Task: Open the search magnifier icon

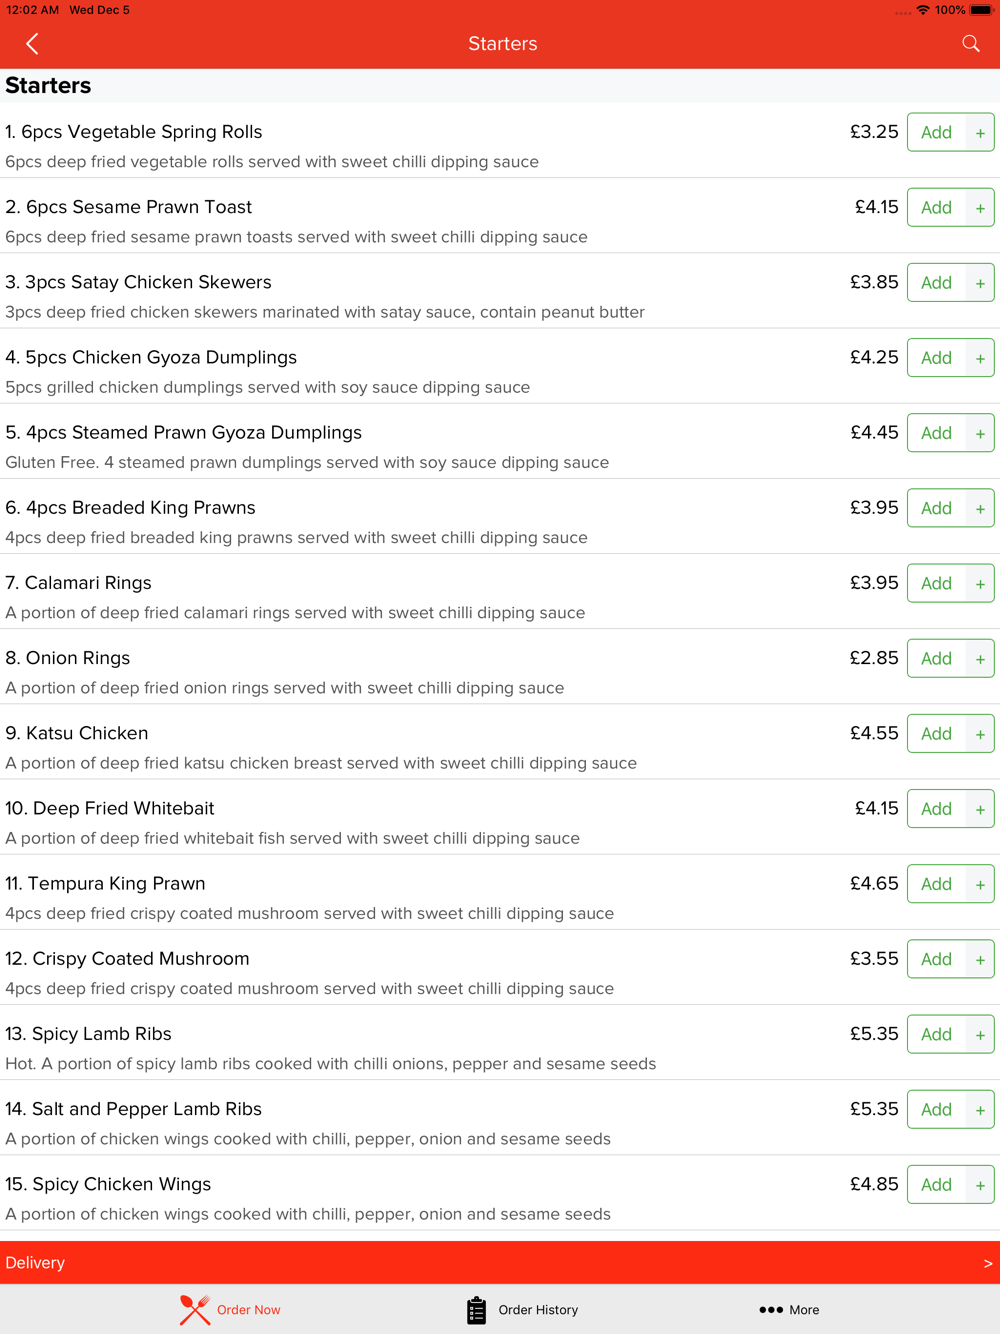Action: 971,43
